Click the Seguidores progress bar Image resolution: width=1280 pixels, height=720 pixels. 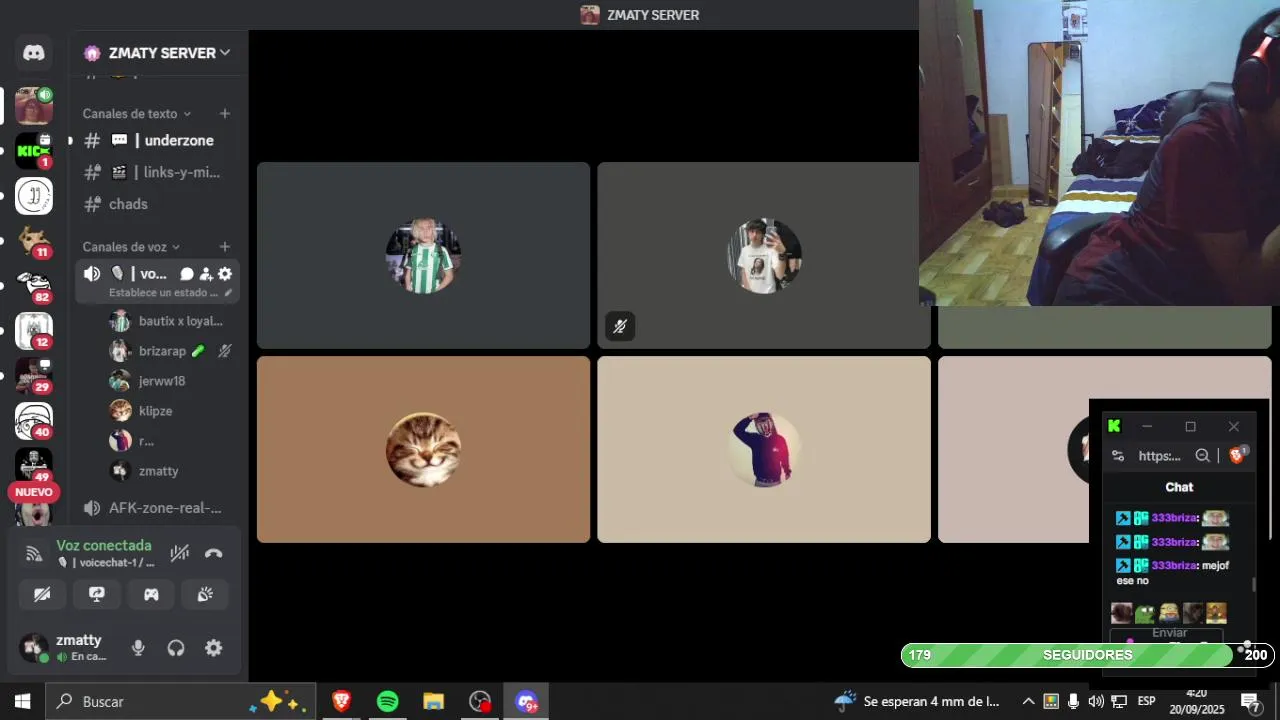click(x=1087, y=655)
